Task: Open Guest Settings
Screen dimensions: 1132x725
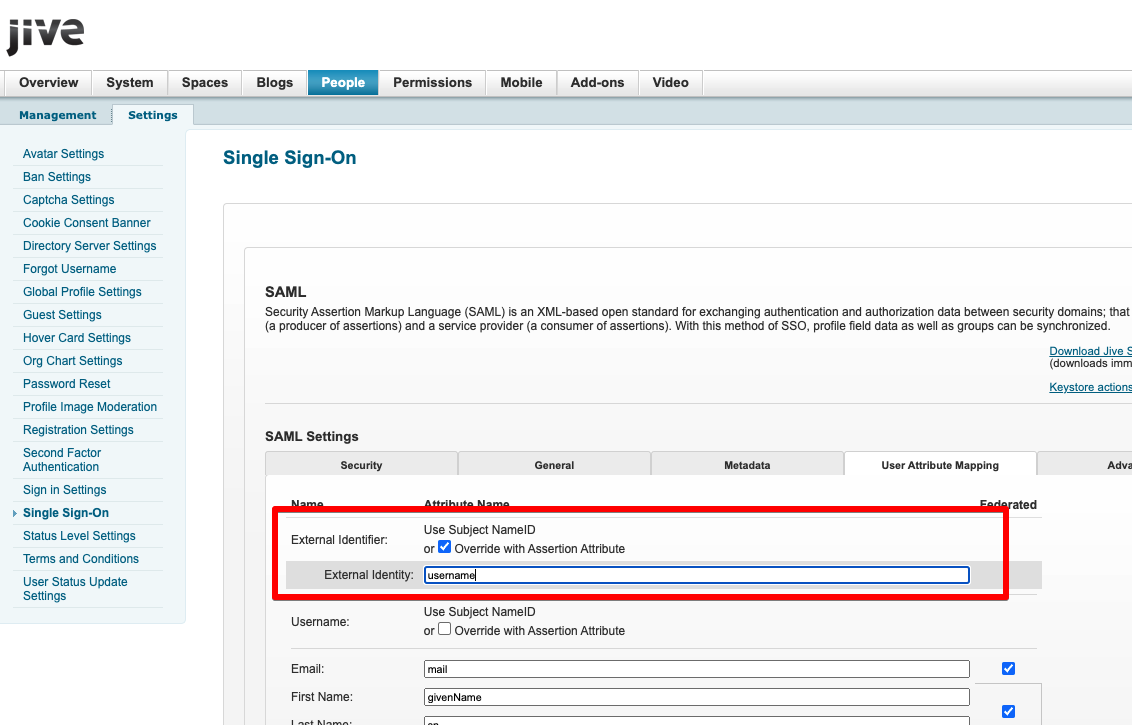Action: coord(62,316)
